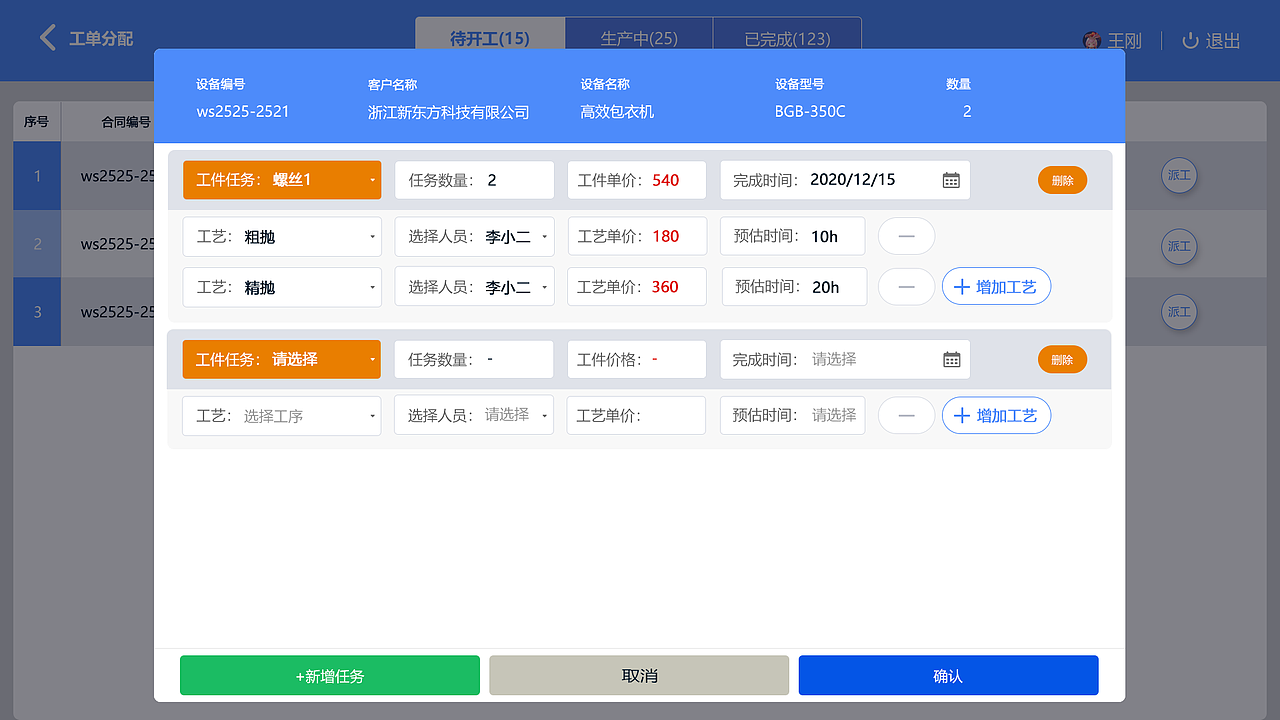The height and width of the screenshot is (720, 1280).
Task: Click device model BGB-350C
Action: point(810,111)
